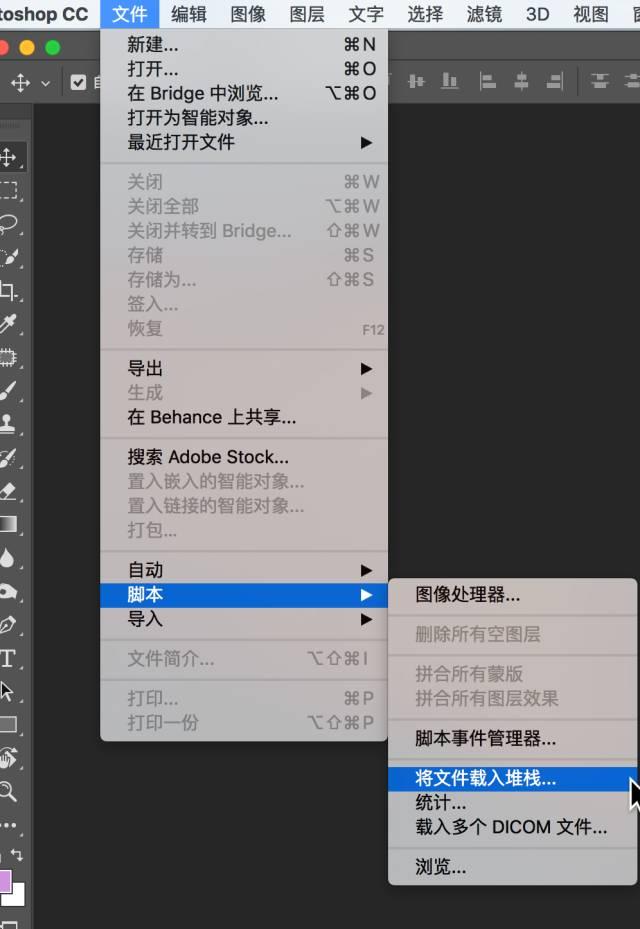
Task: Click the align right edges icon
Action: [x=555, y=81]
